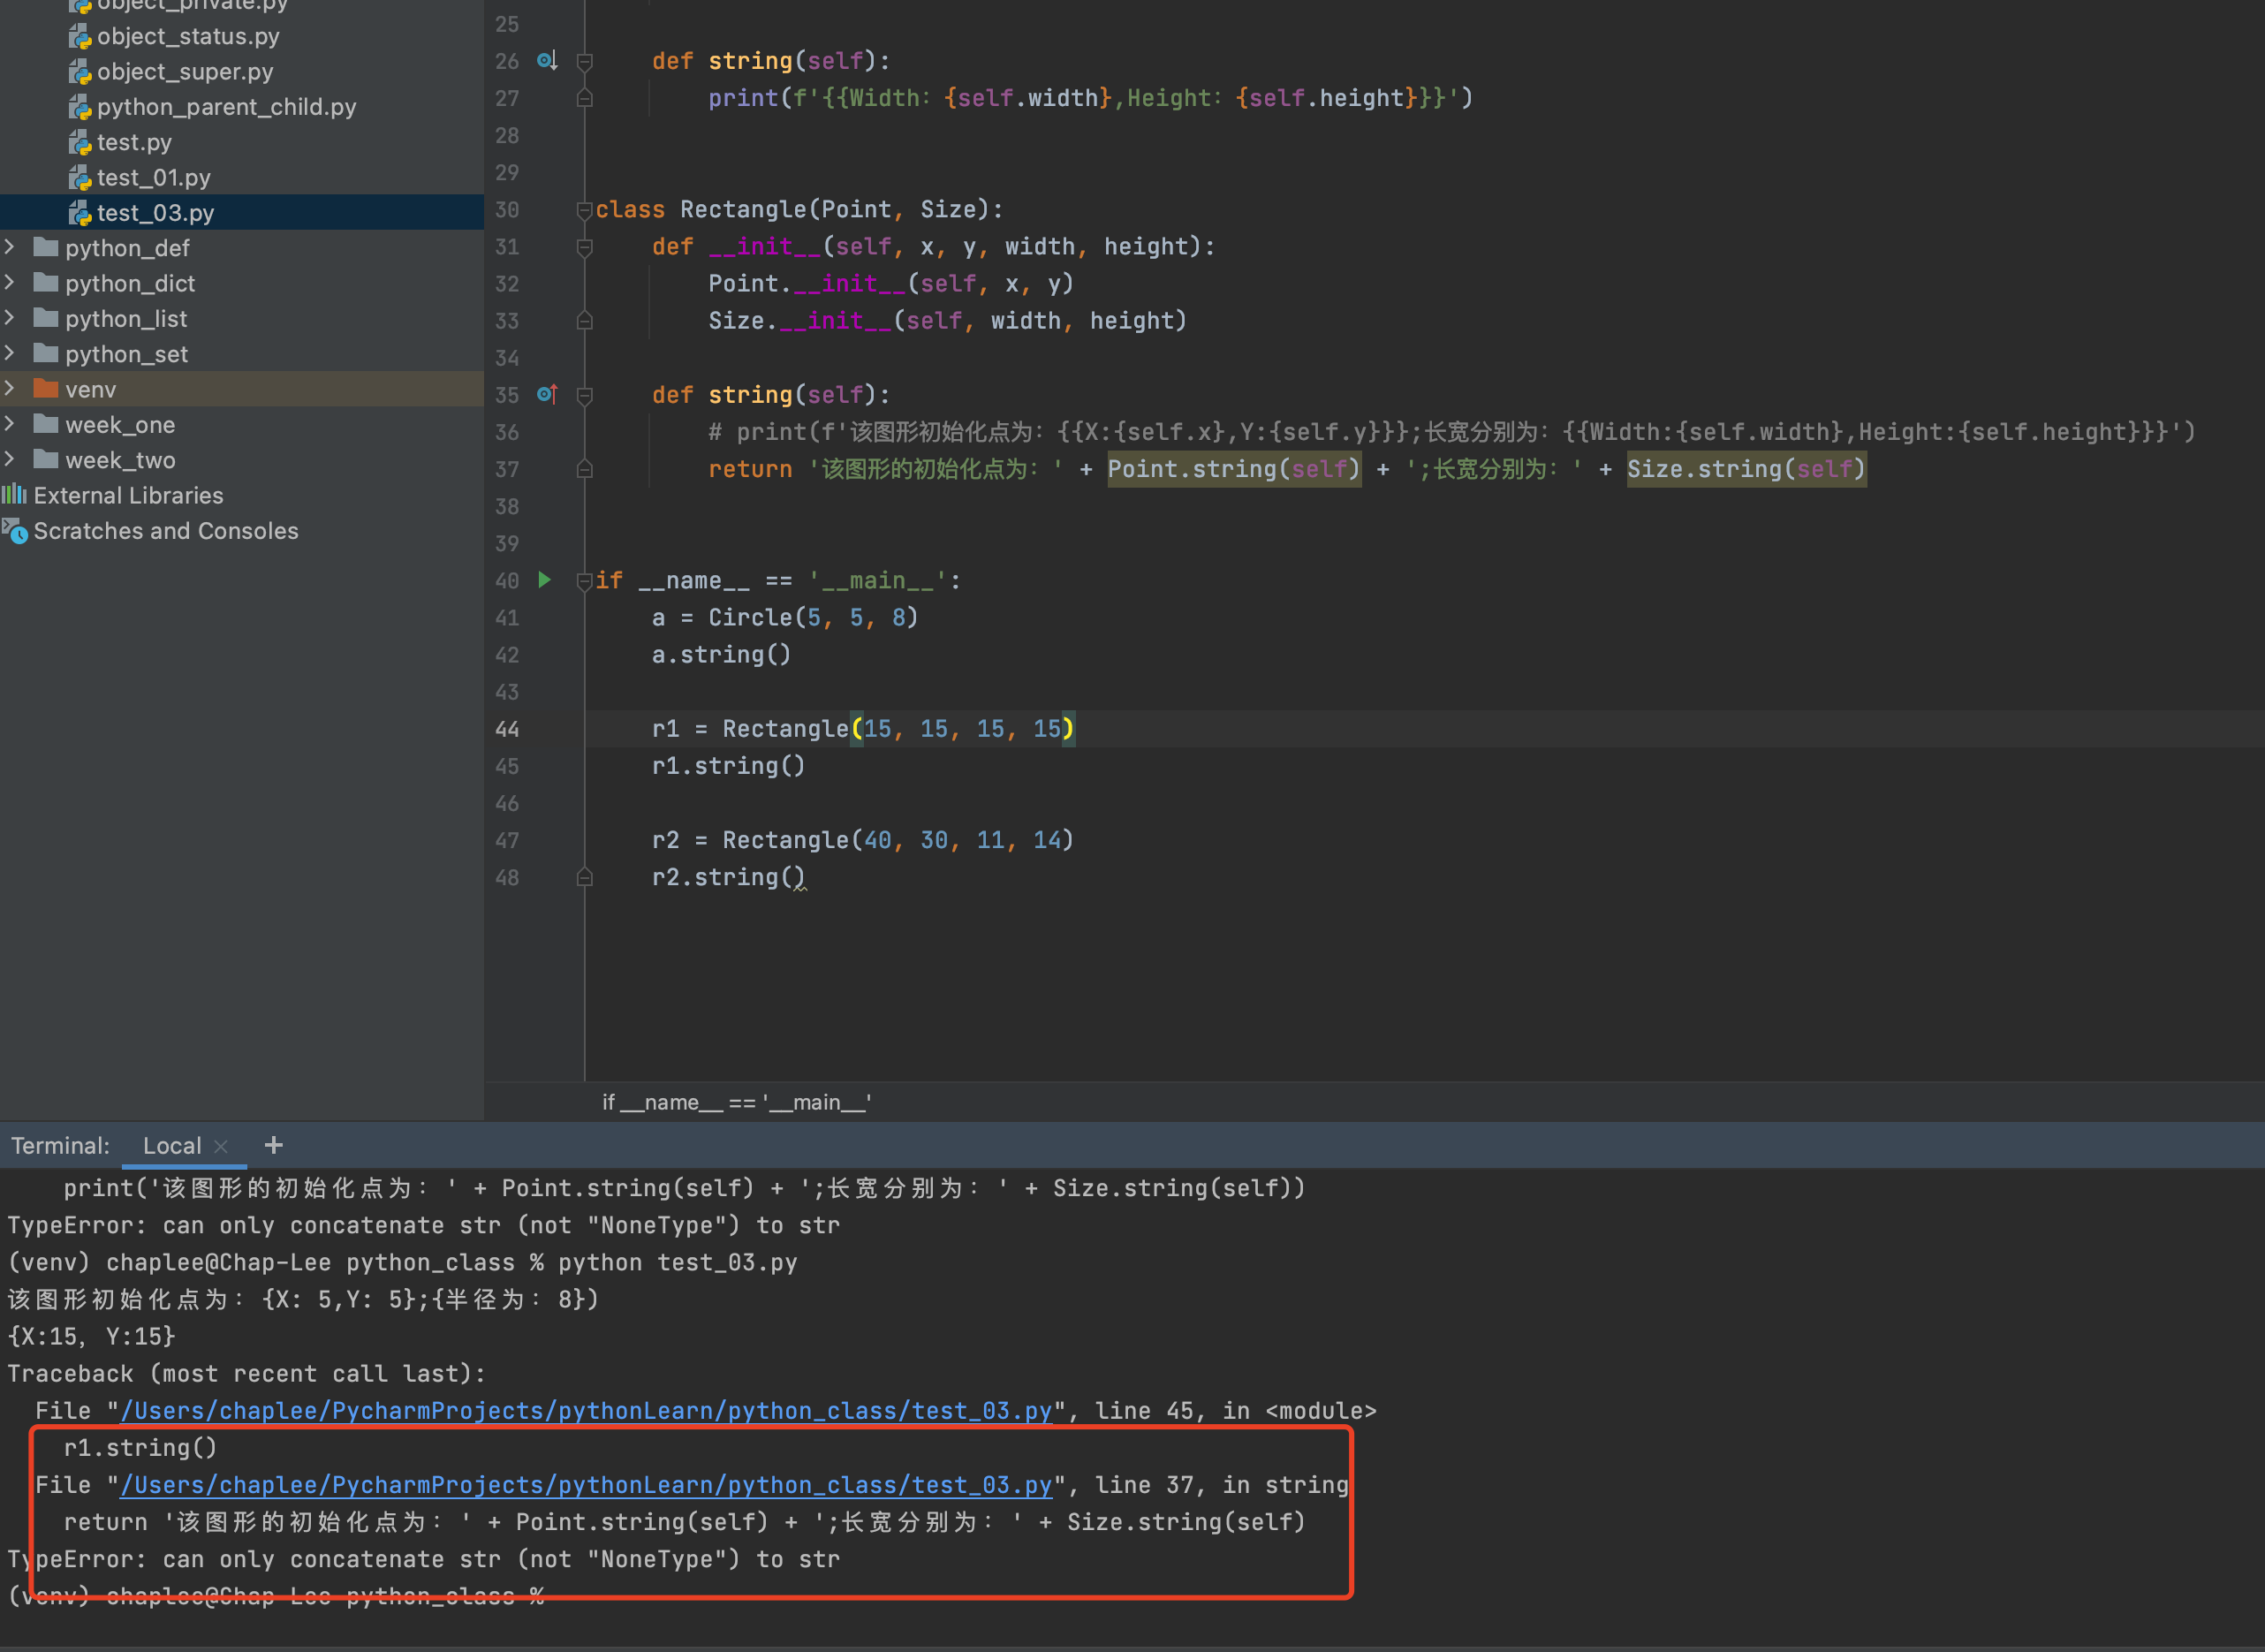Select test_03.py in project tree

pyautogui.click(x=155, y=213)
